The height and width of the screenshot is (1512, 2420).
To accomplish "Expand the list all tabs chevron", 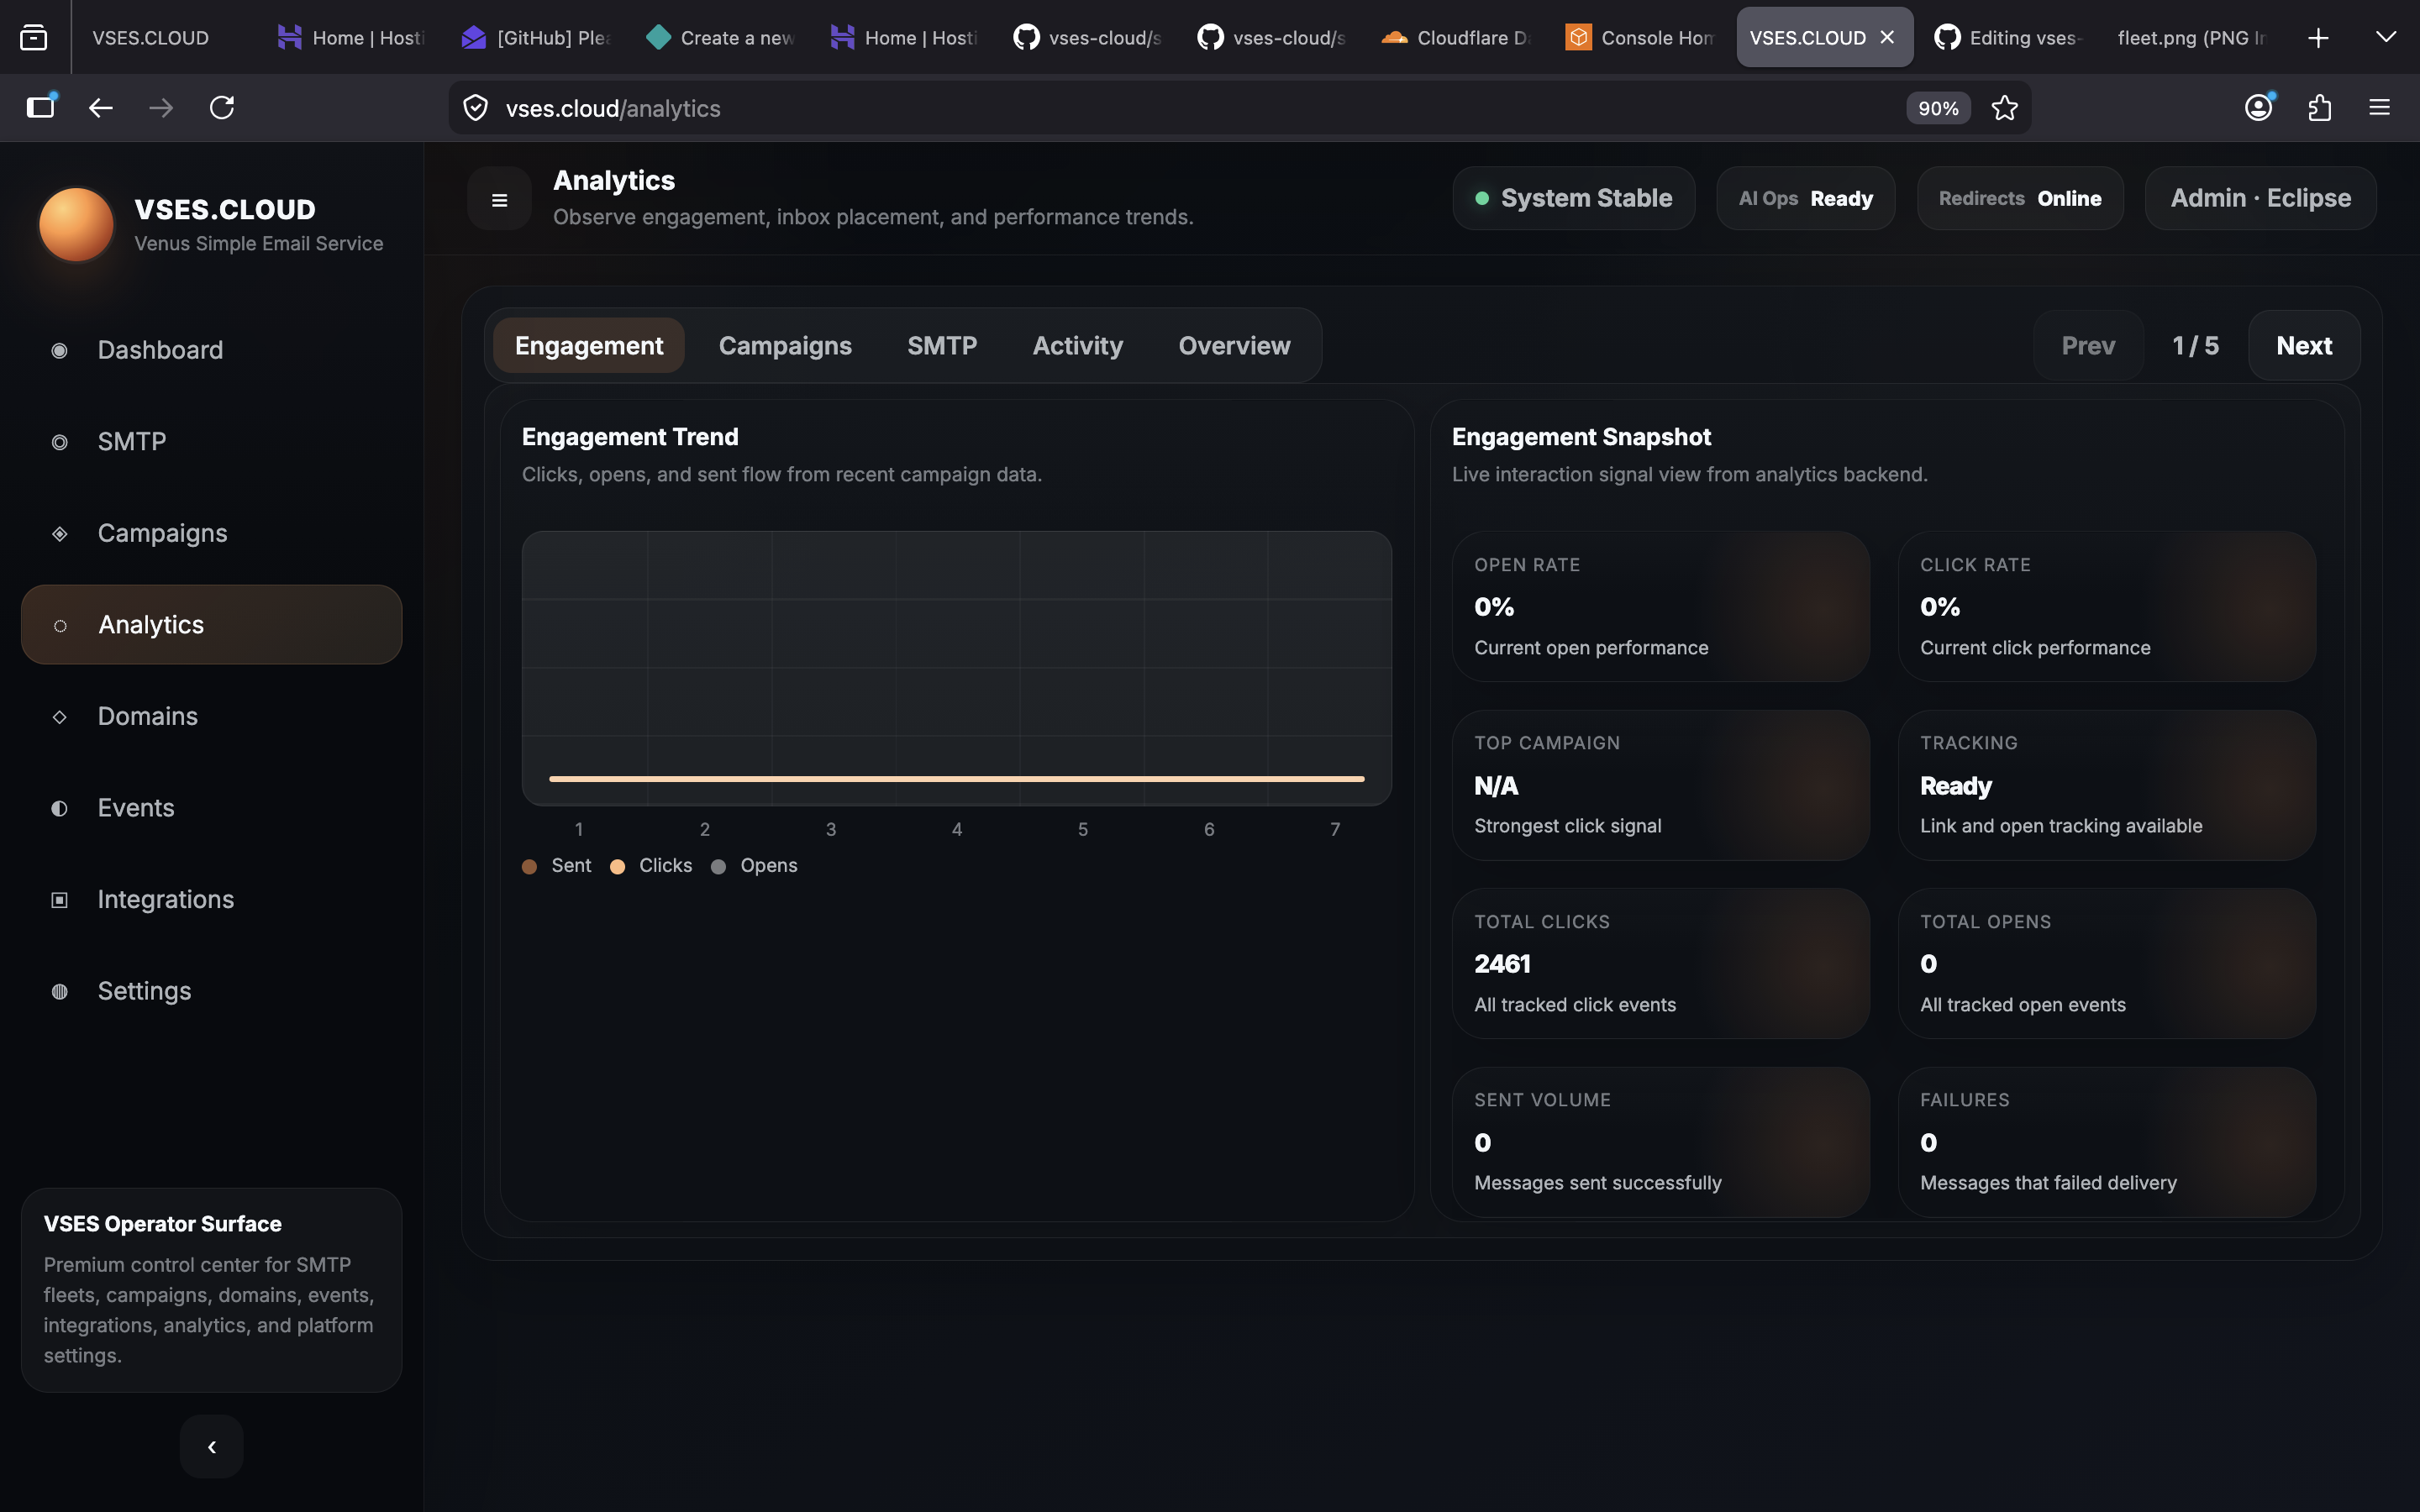I will point(2385,37).
